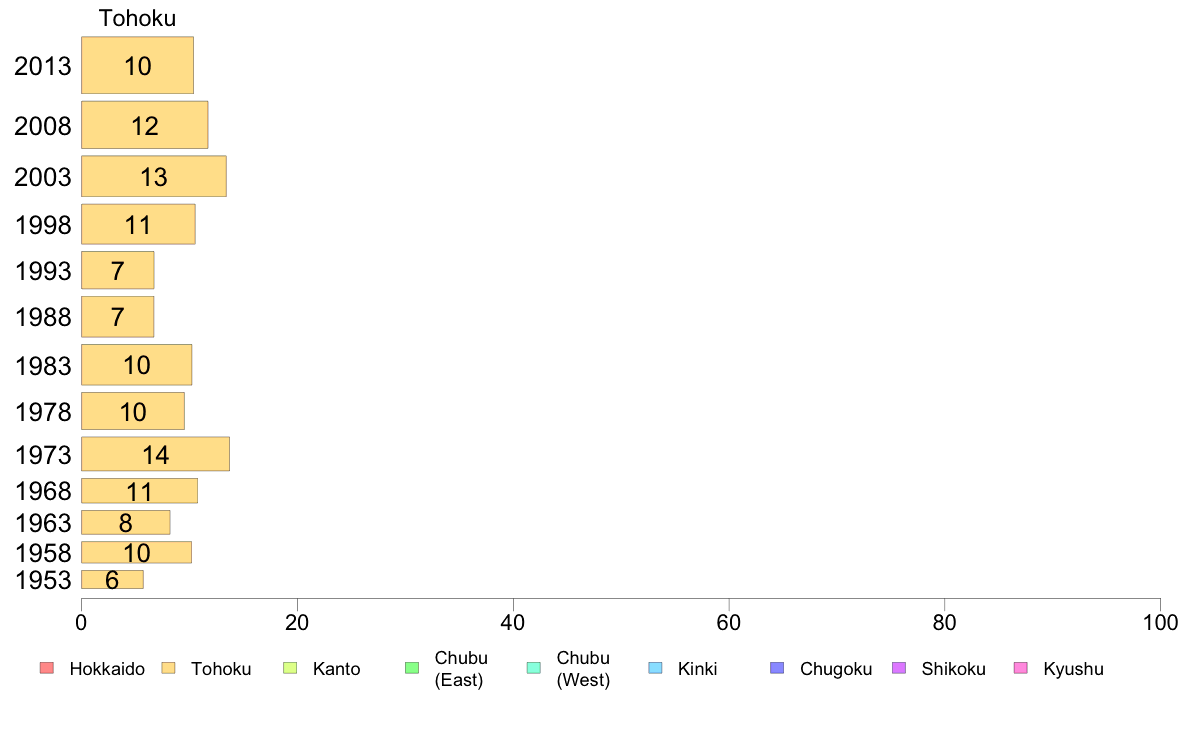Click the Tohoku column header title
The width and height of the screenshot is (1188, 736).
(137, 18)
